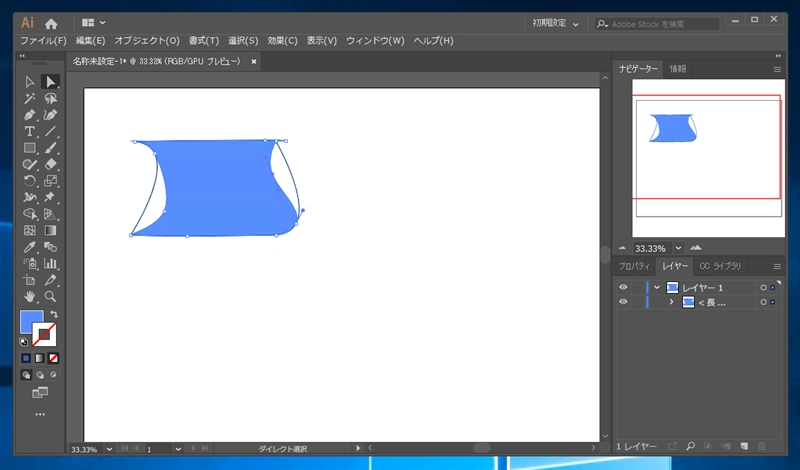Select the Perspective Grid tool
Screen dimensions: 800x470
click(50, 214)
